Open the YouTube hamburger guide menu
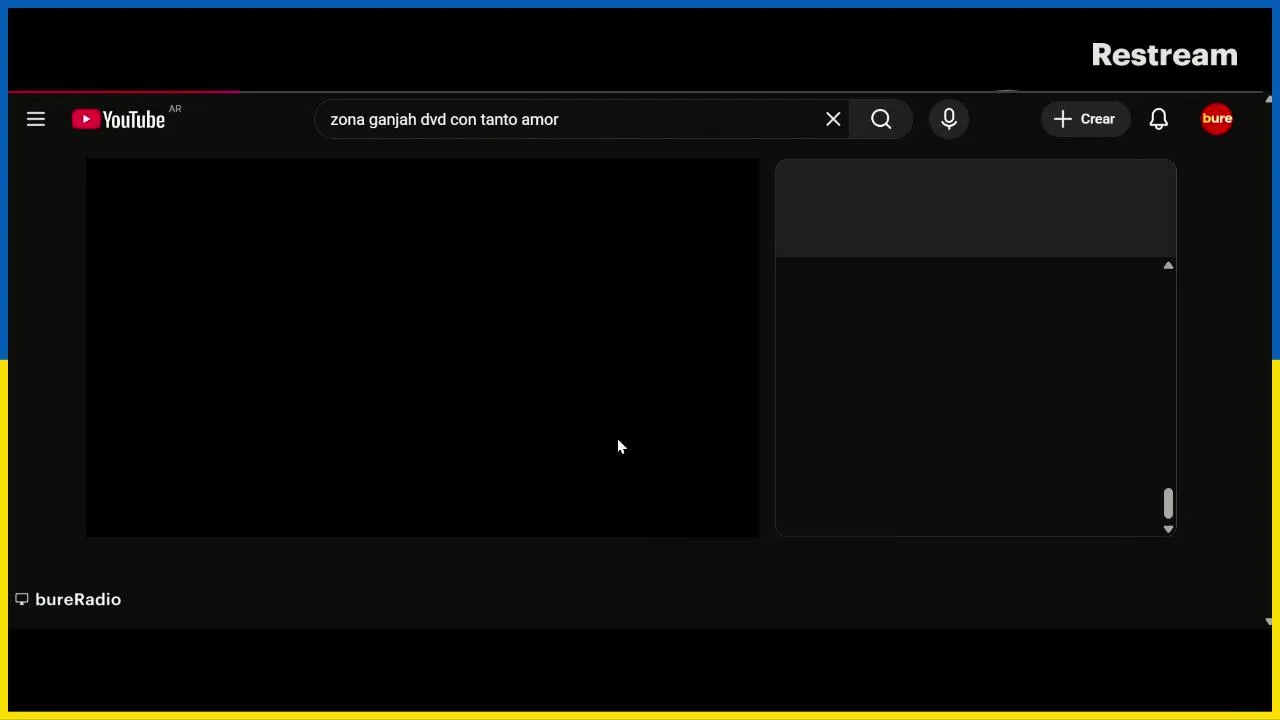The width and height of the screenshot is (1280, 720). pos(36,119)
